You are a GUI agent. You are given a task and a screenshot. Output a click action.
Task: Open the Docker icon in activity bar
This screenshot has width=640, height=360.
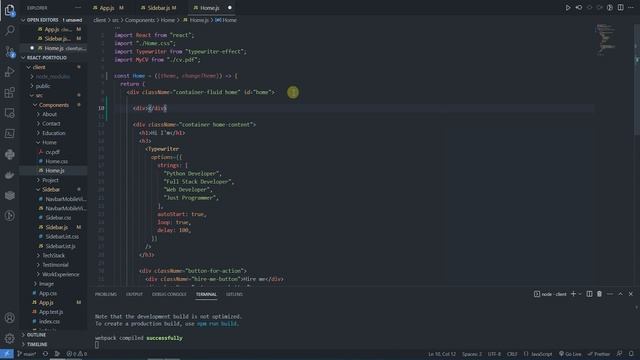pos(9,175)
